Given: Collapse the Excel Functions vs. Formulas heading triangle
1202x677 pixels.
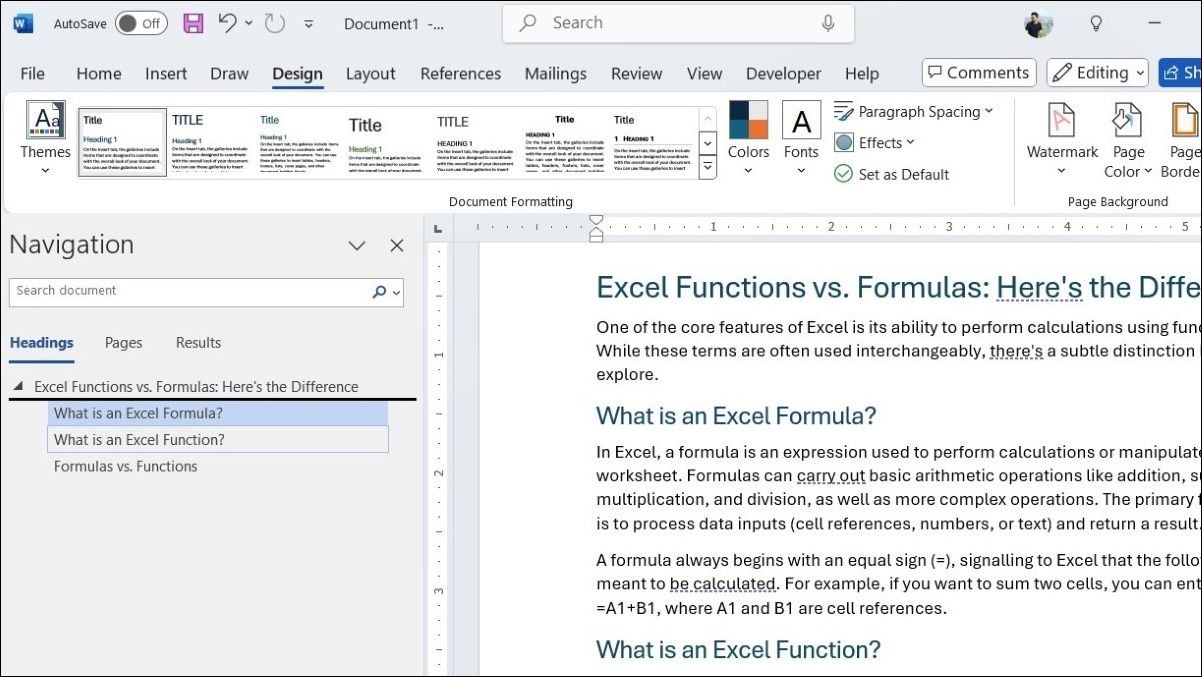Looking at the screenshot, I should (20, 387).
